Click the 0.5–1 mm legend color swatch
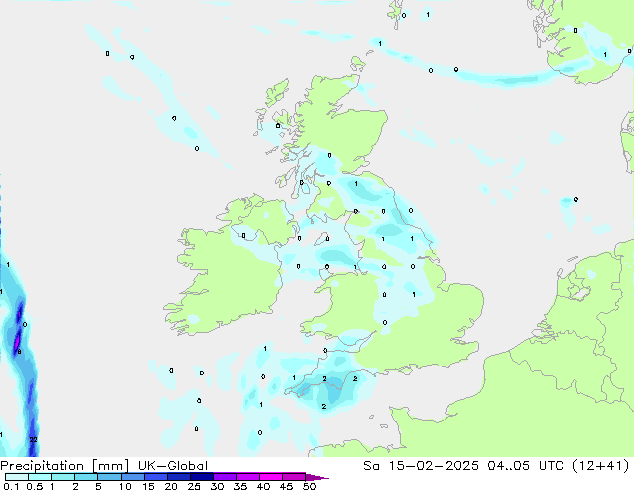634x490 pixels. (x=40, y=477)
